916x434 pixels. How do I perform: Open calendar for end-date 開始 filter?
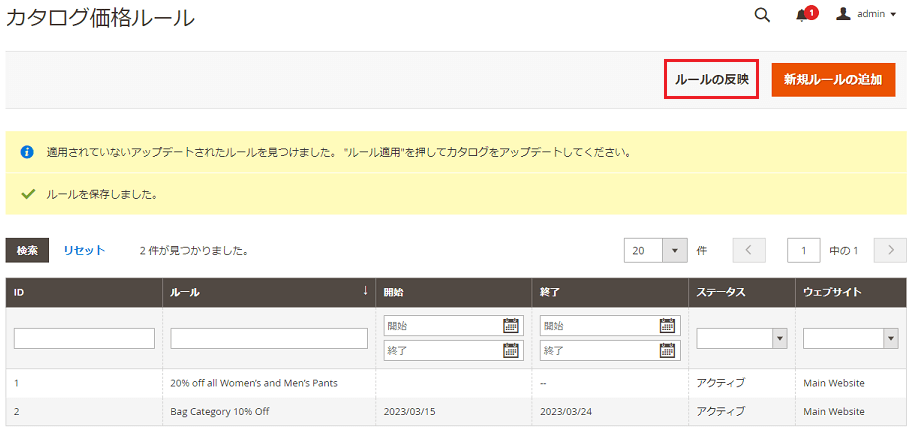(x=667, y=325)
